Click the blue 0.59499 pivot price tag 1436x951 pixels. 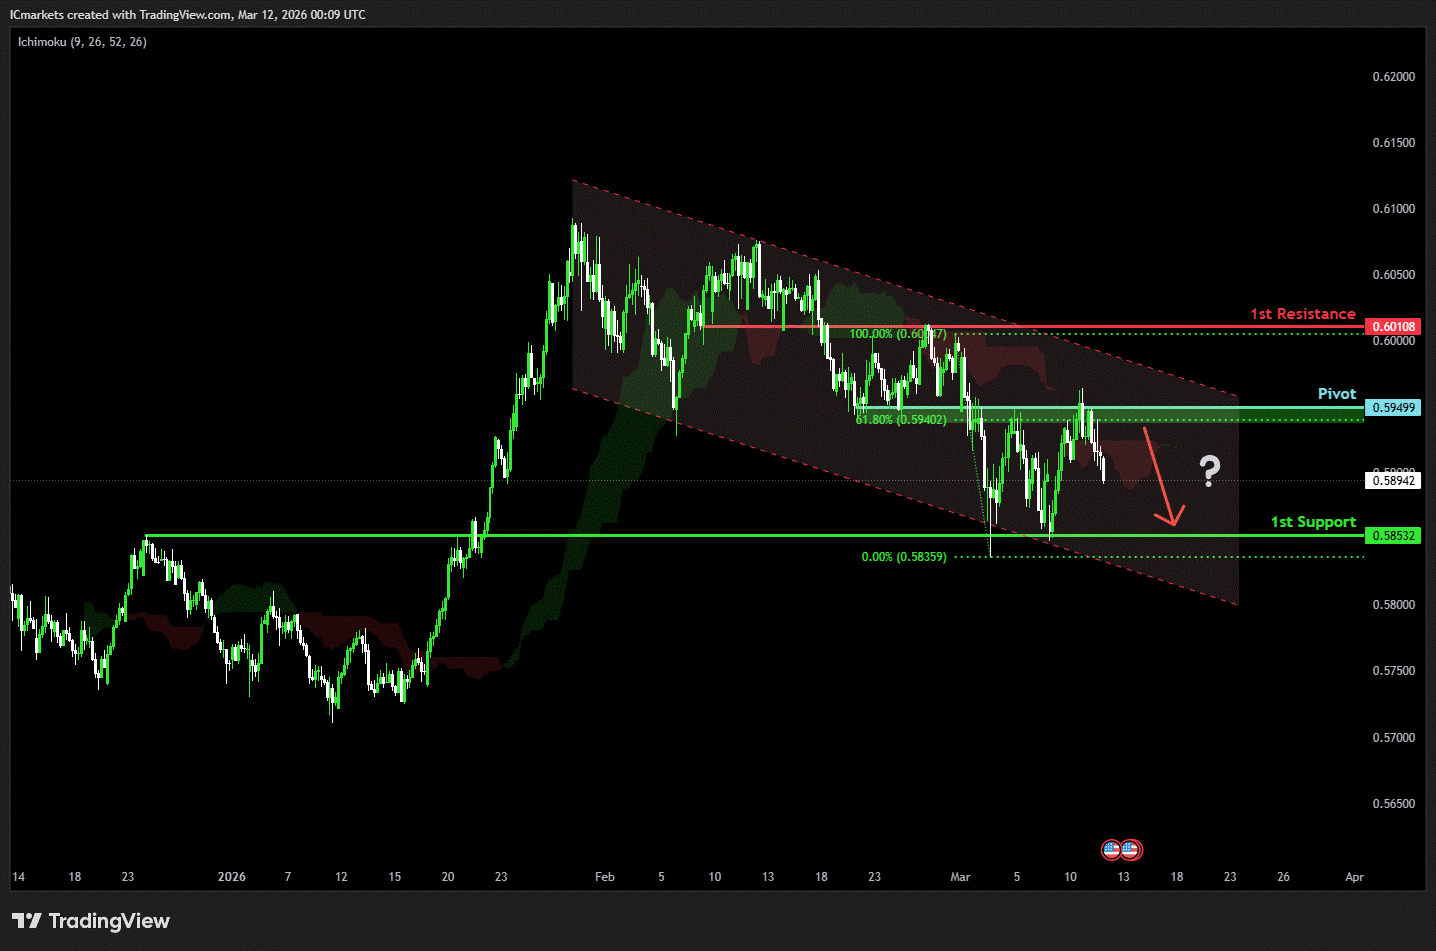click(1393, 408)
